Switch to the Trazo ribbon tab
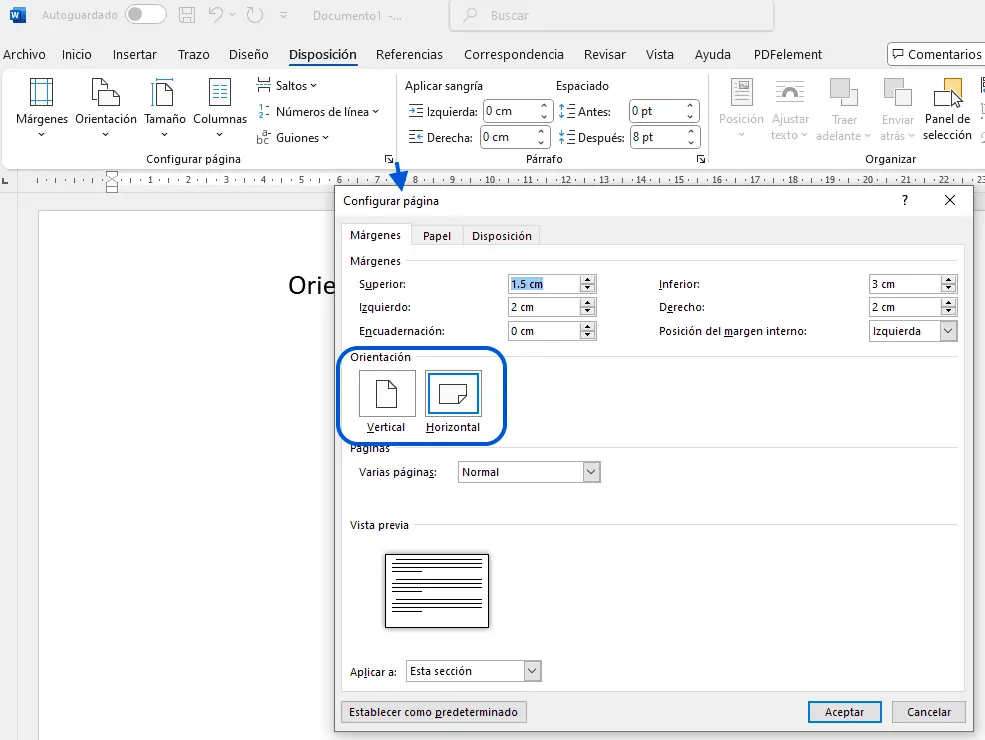Viewport: 985px width, 740px height. (x=193, y=55)
